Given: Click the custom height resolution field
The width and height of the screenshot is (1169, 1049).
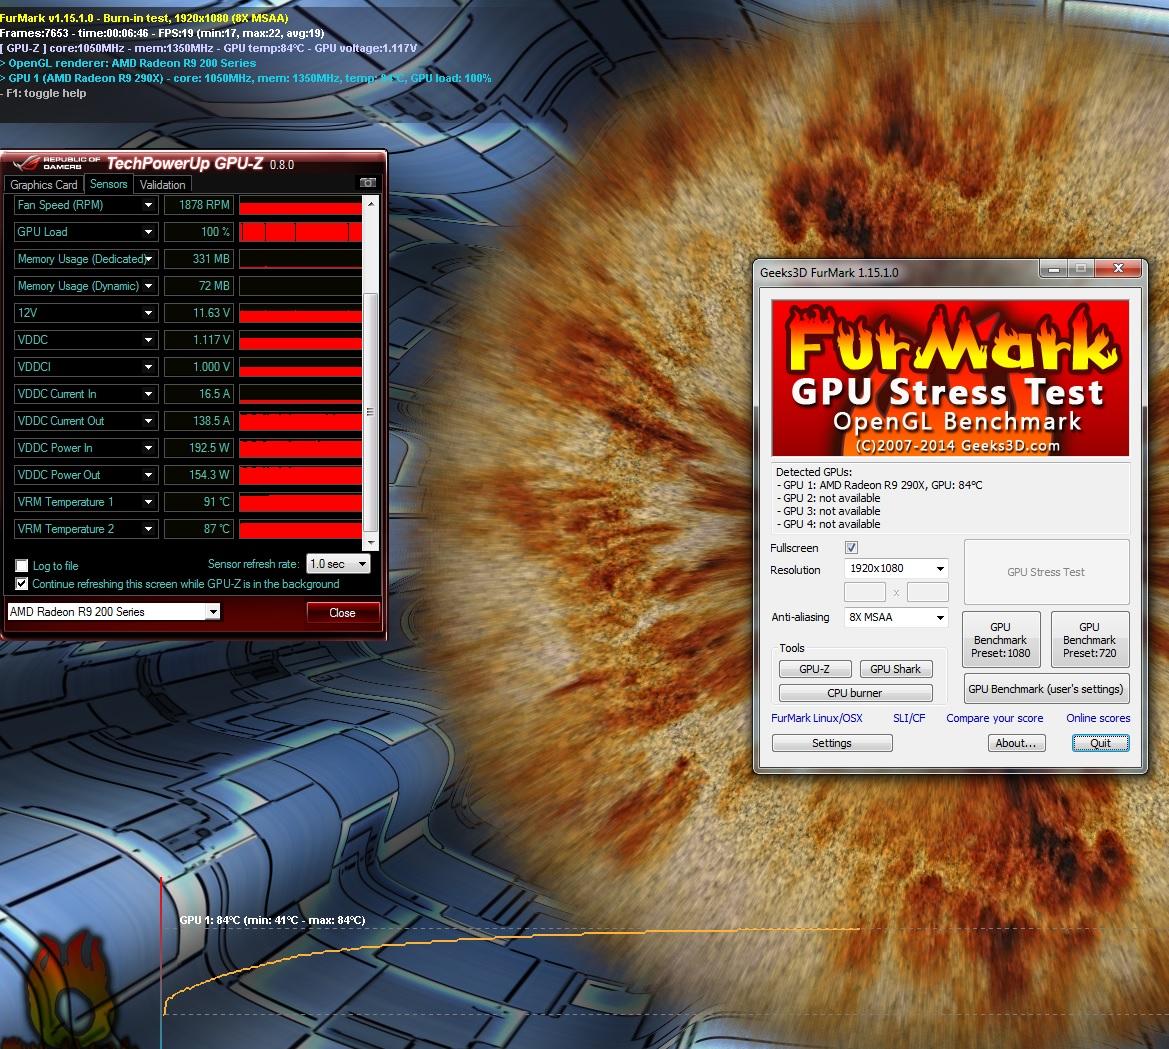Looking at the screenshot, I should (x=927, y=592).
